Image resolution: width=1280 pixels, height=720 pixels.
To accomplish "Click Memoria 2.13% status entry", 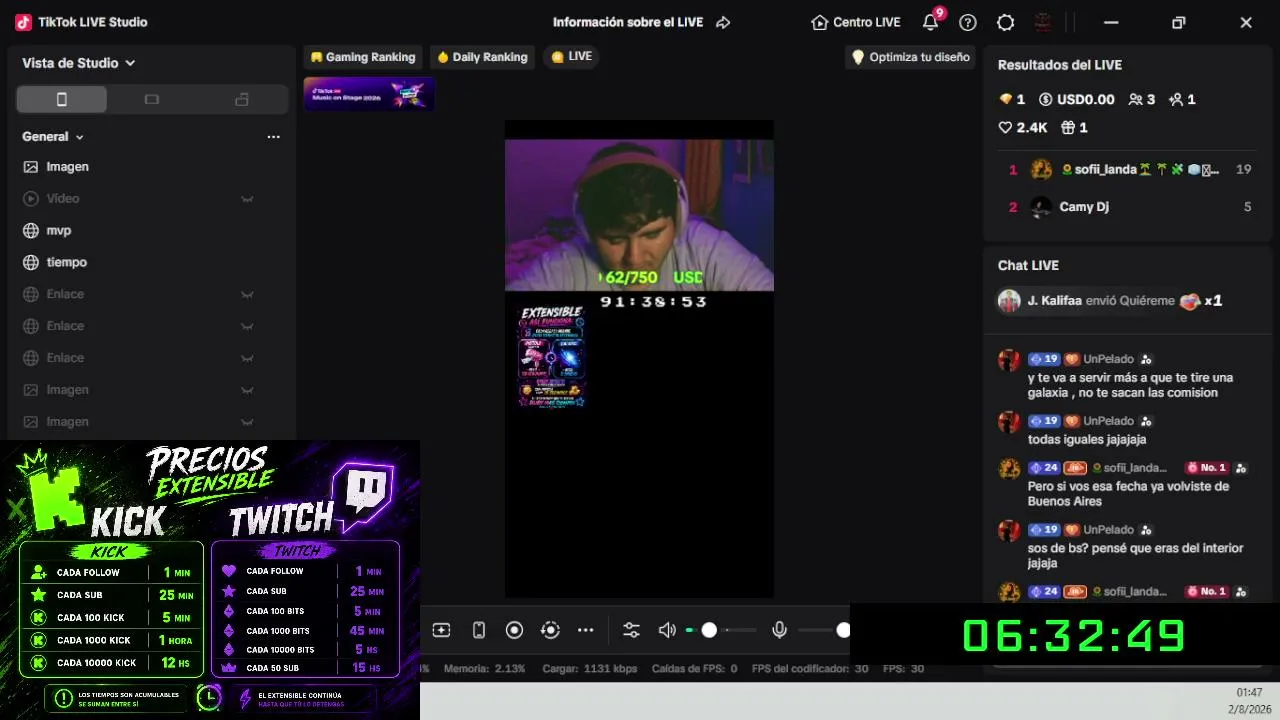I will click(485, 669).
